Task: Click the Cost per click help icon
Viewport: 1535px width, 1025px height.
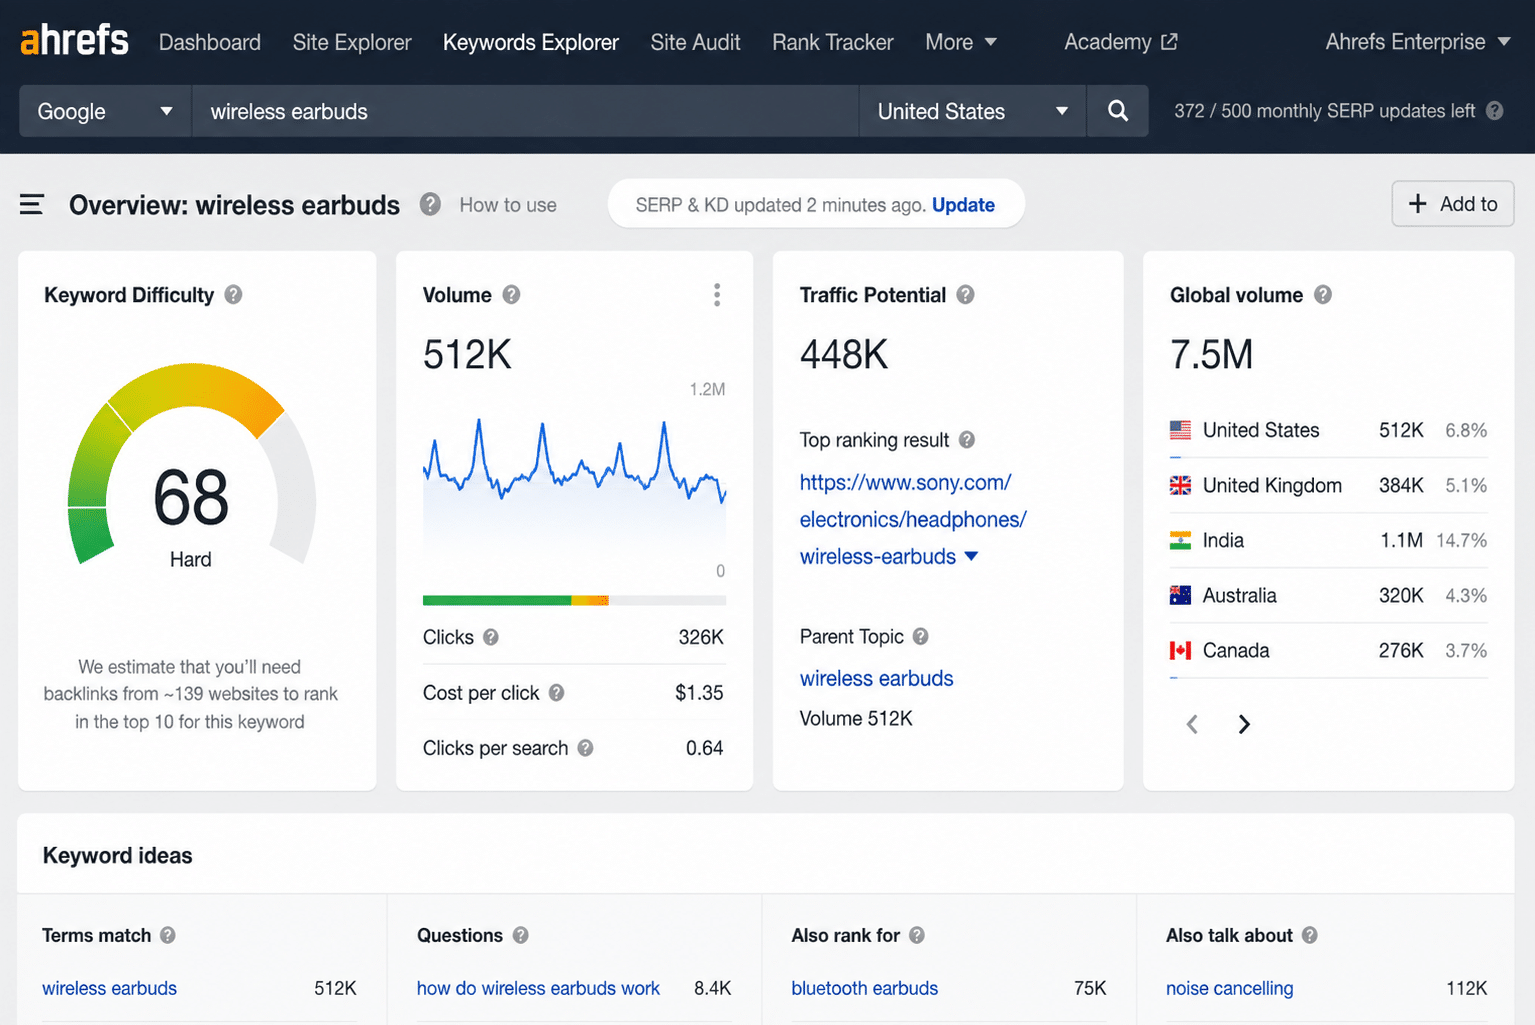Action: pyautogui.click(x=557, y=693)
